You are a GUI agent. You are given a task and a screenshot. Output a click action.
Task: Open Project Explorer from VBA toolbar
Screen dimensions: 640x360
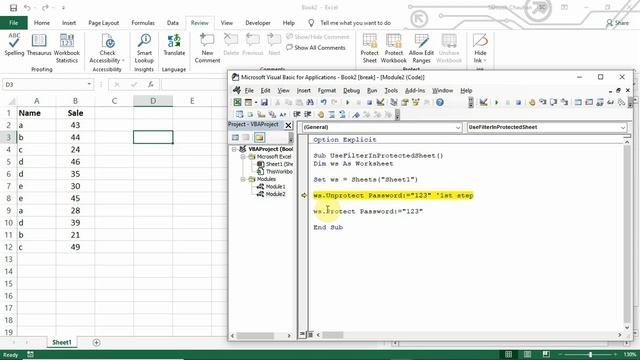(x=394, y=102)
